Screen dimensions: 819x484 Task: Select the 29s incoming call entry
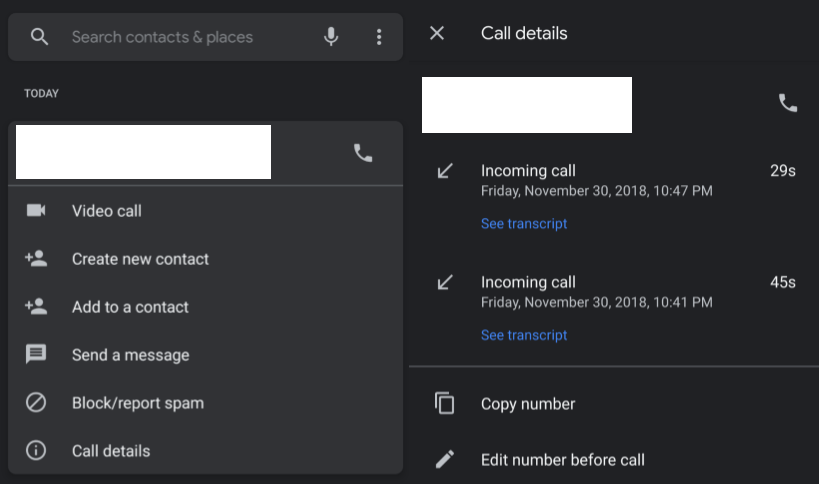tap(600, 180)
